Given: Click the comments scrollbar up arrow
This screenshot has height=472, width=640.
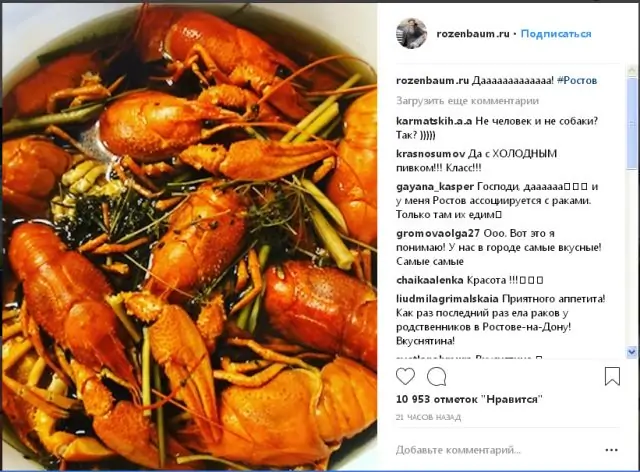Looking at the screenshot, I should [632, 70].
